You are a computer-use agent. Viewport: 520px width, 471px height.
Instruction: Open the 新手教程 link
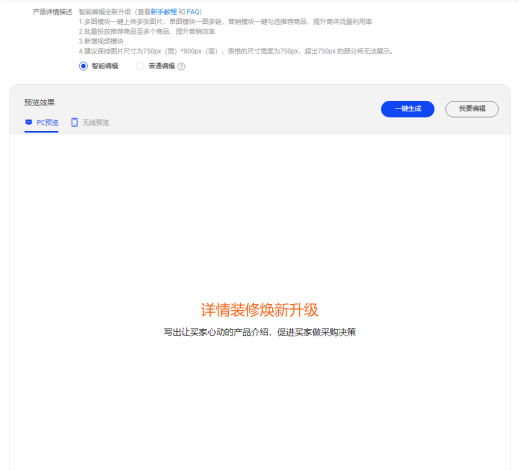(164, 12)
